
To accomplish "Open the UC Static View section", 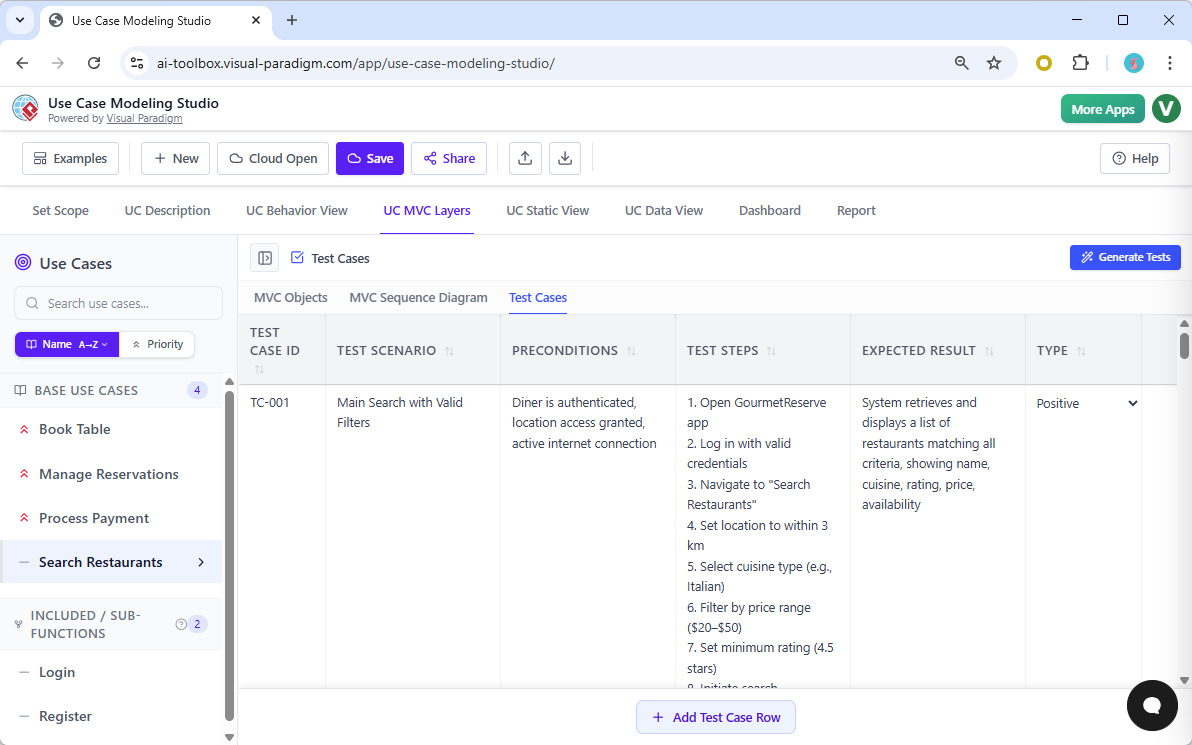I will [548, 210].
